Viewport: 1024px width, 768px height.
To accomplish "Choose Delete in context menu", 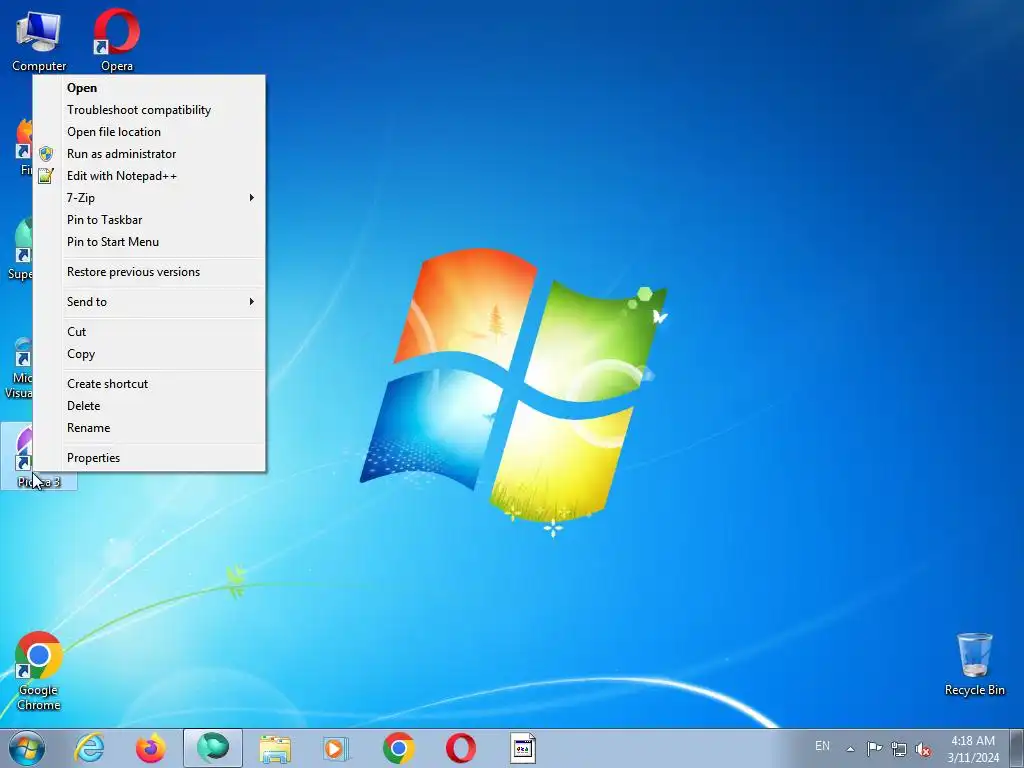I will pyautogui.click(x=149, y=406).
